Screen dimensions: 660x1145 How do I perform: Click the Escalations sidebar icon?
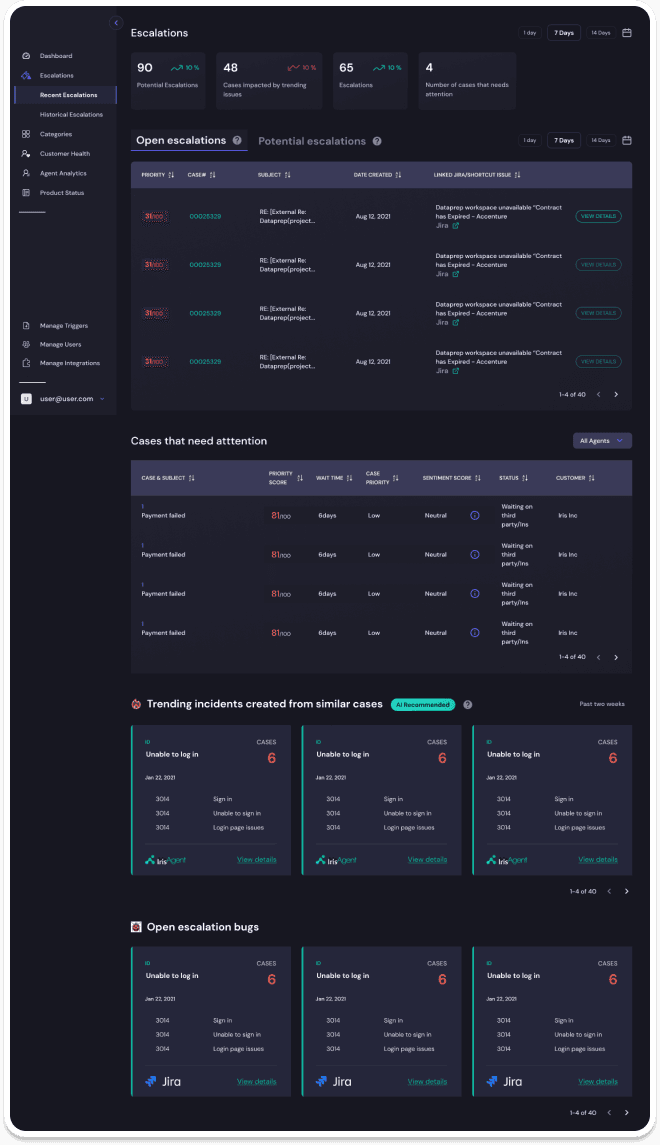[26, 75]
